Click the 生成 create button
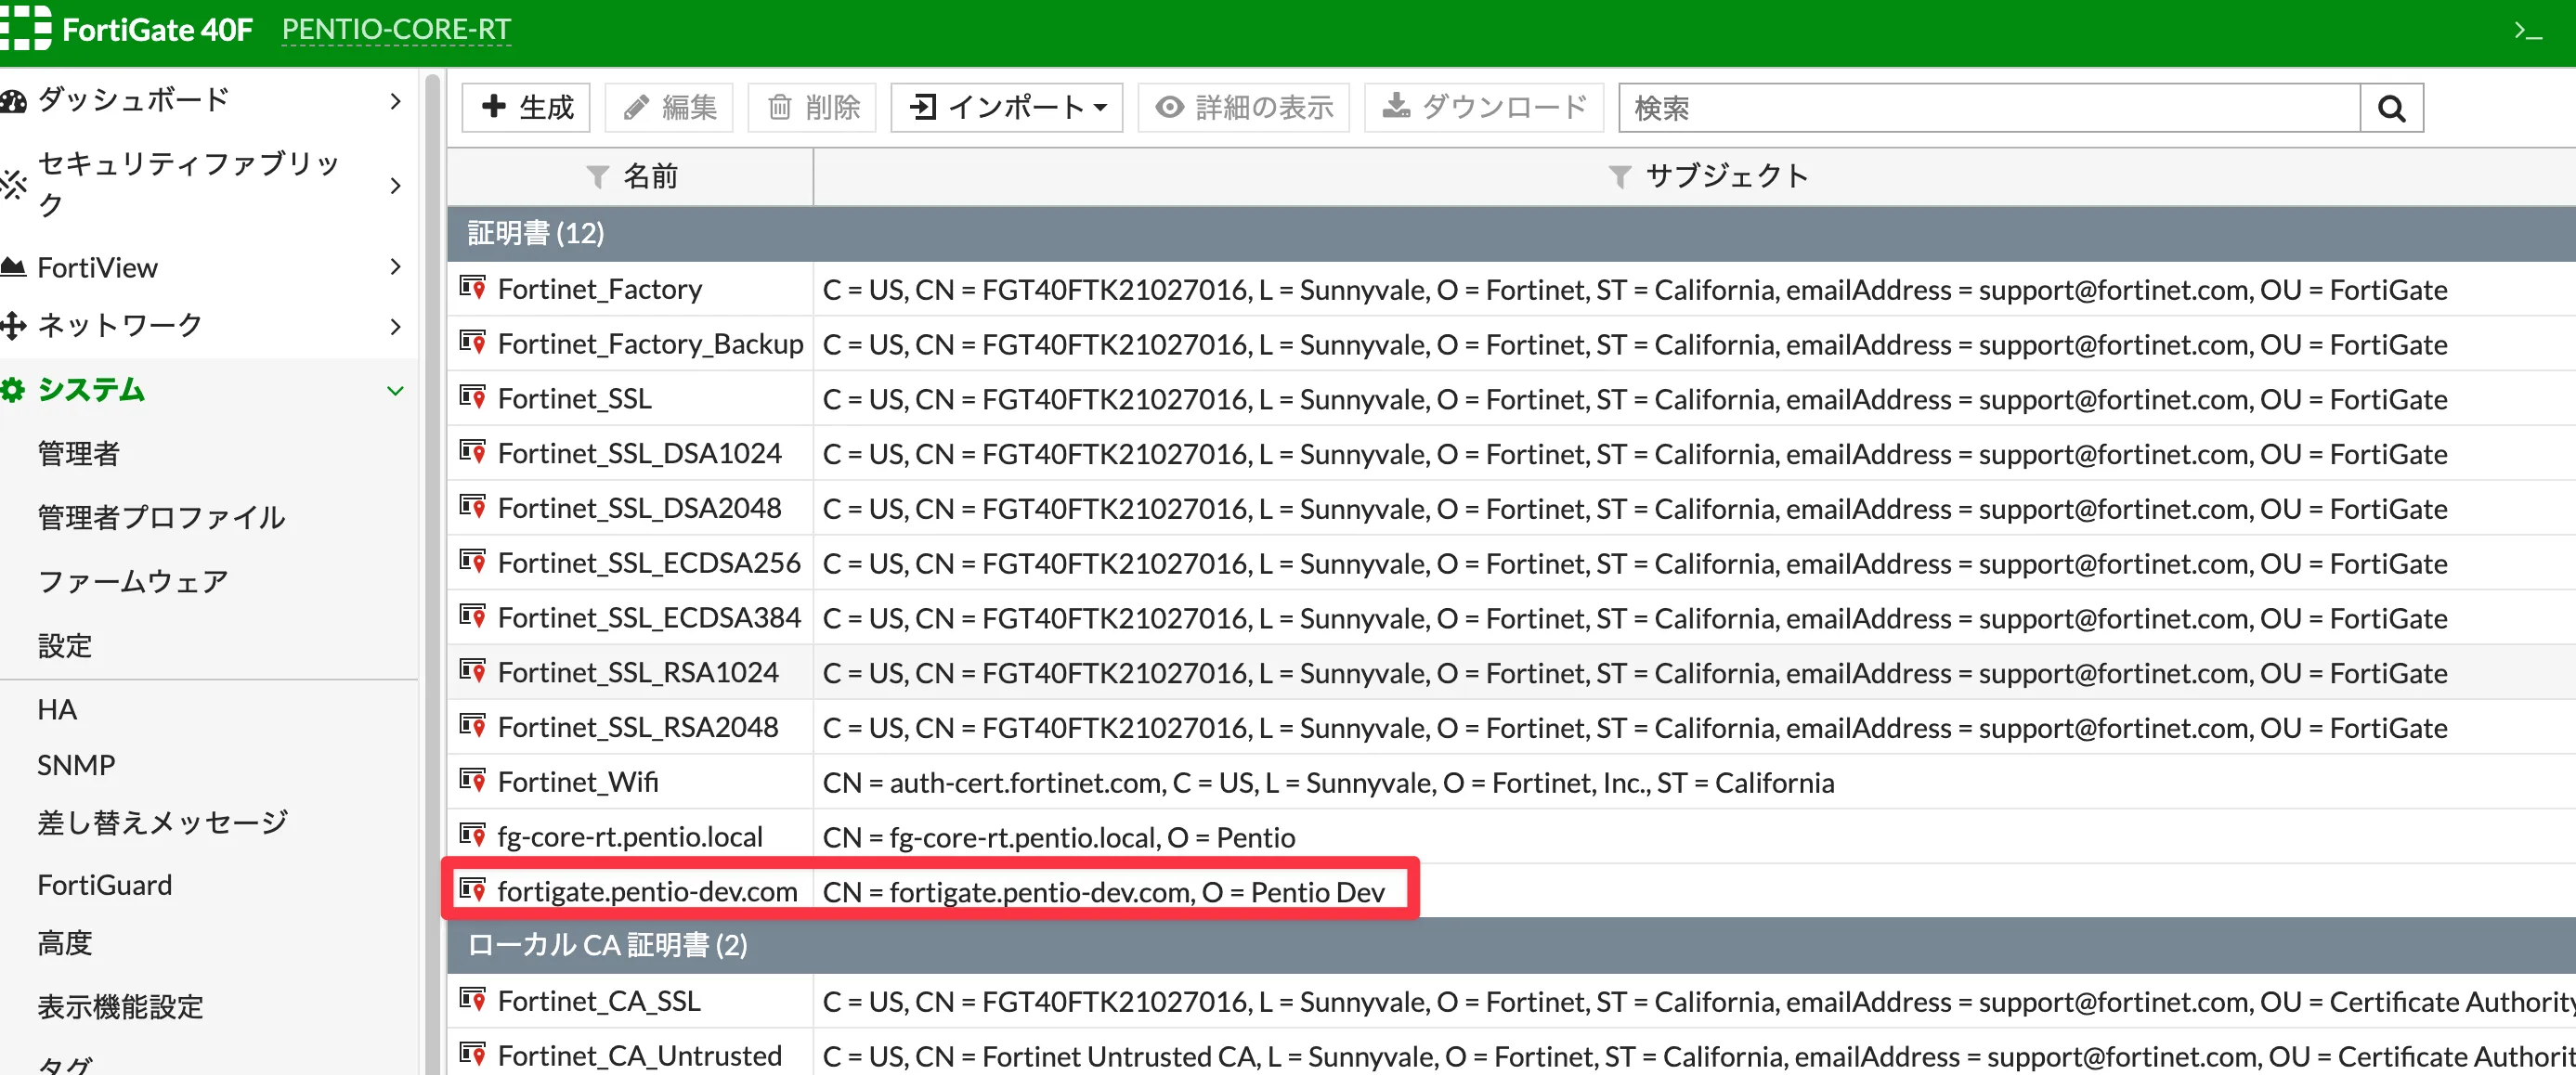 (x=526, y=108)
